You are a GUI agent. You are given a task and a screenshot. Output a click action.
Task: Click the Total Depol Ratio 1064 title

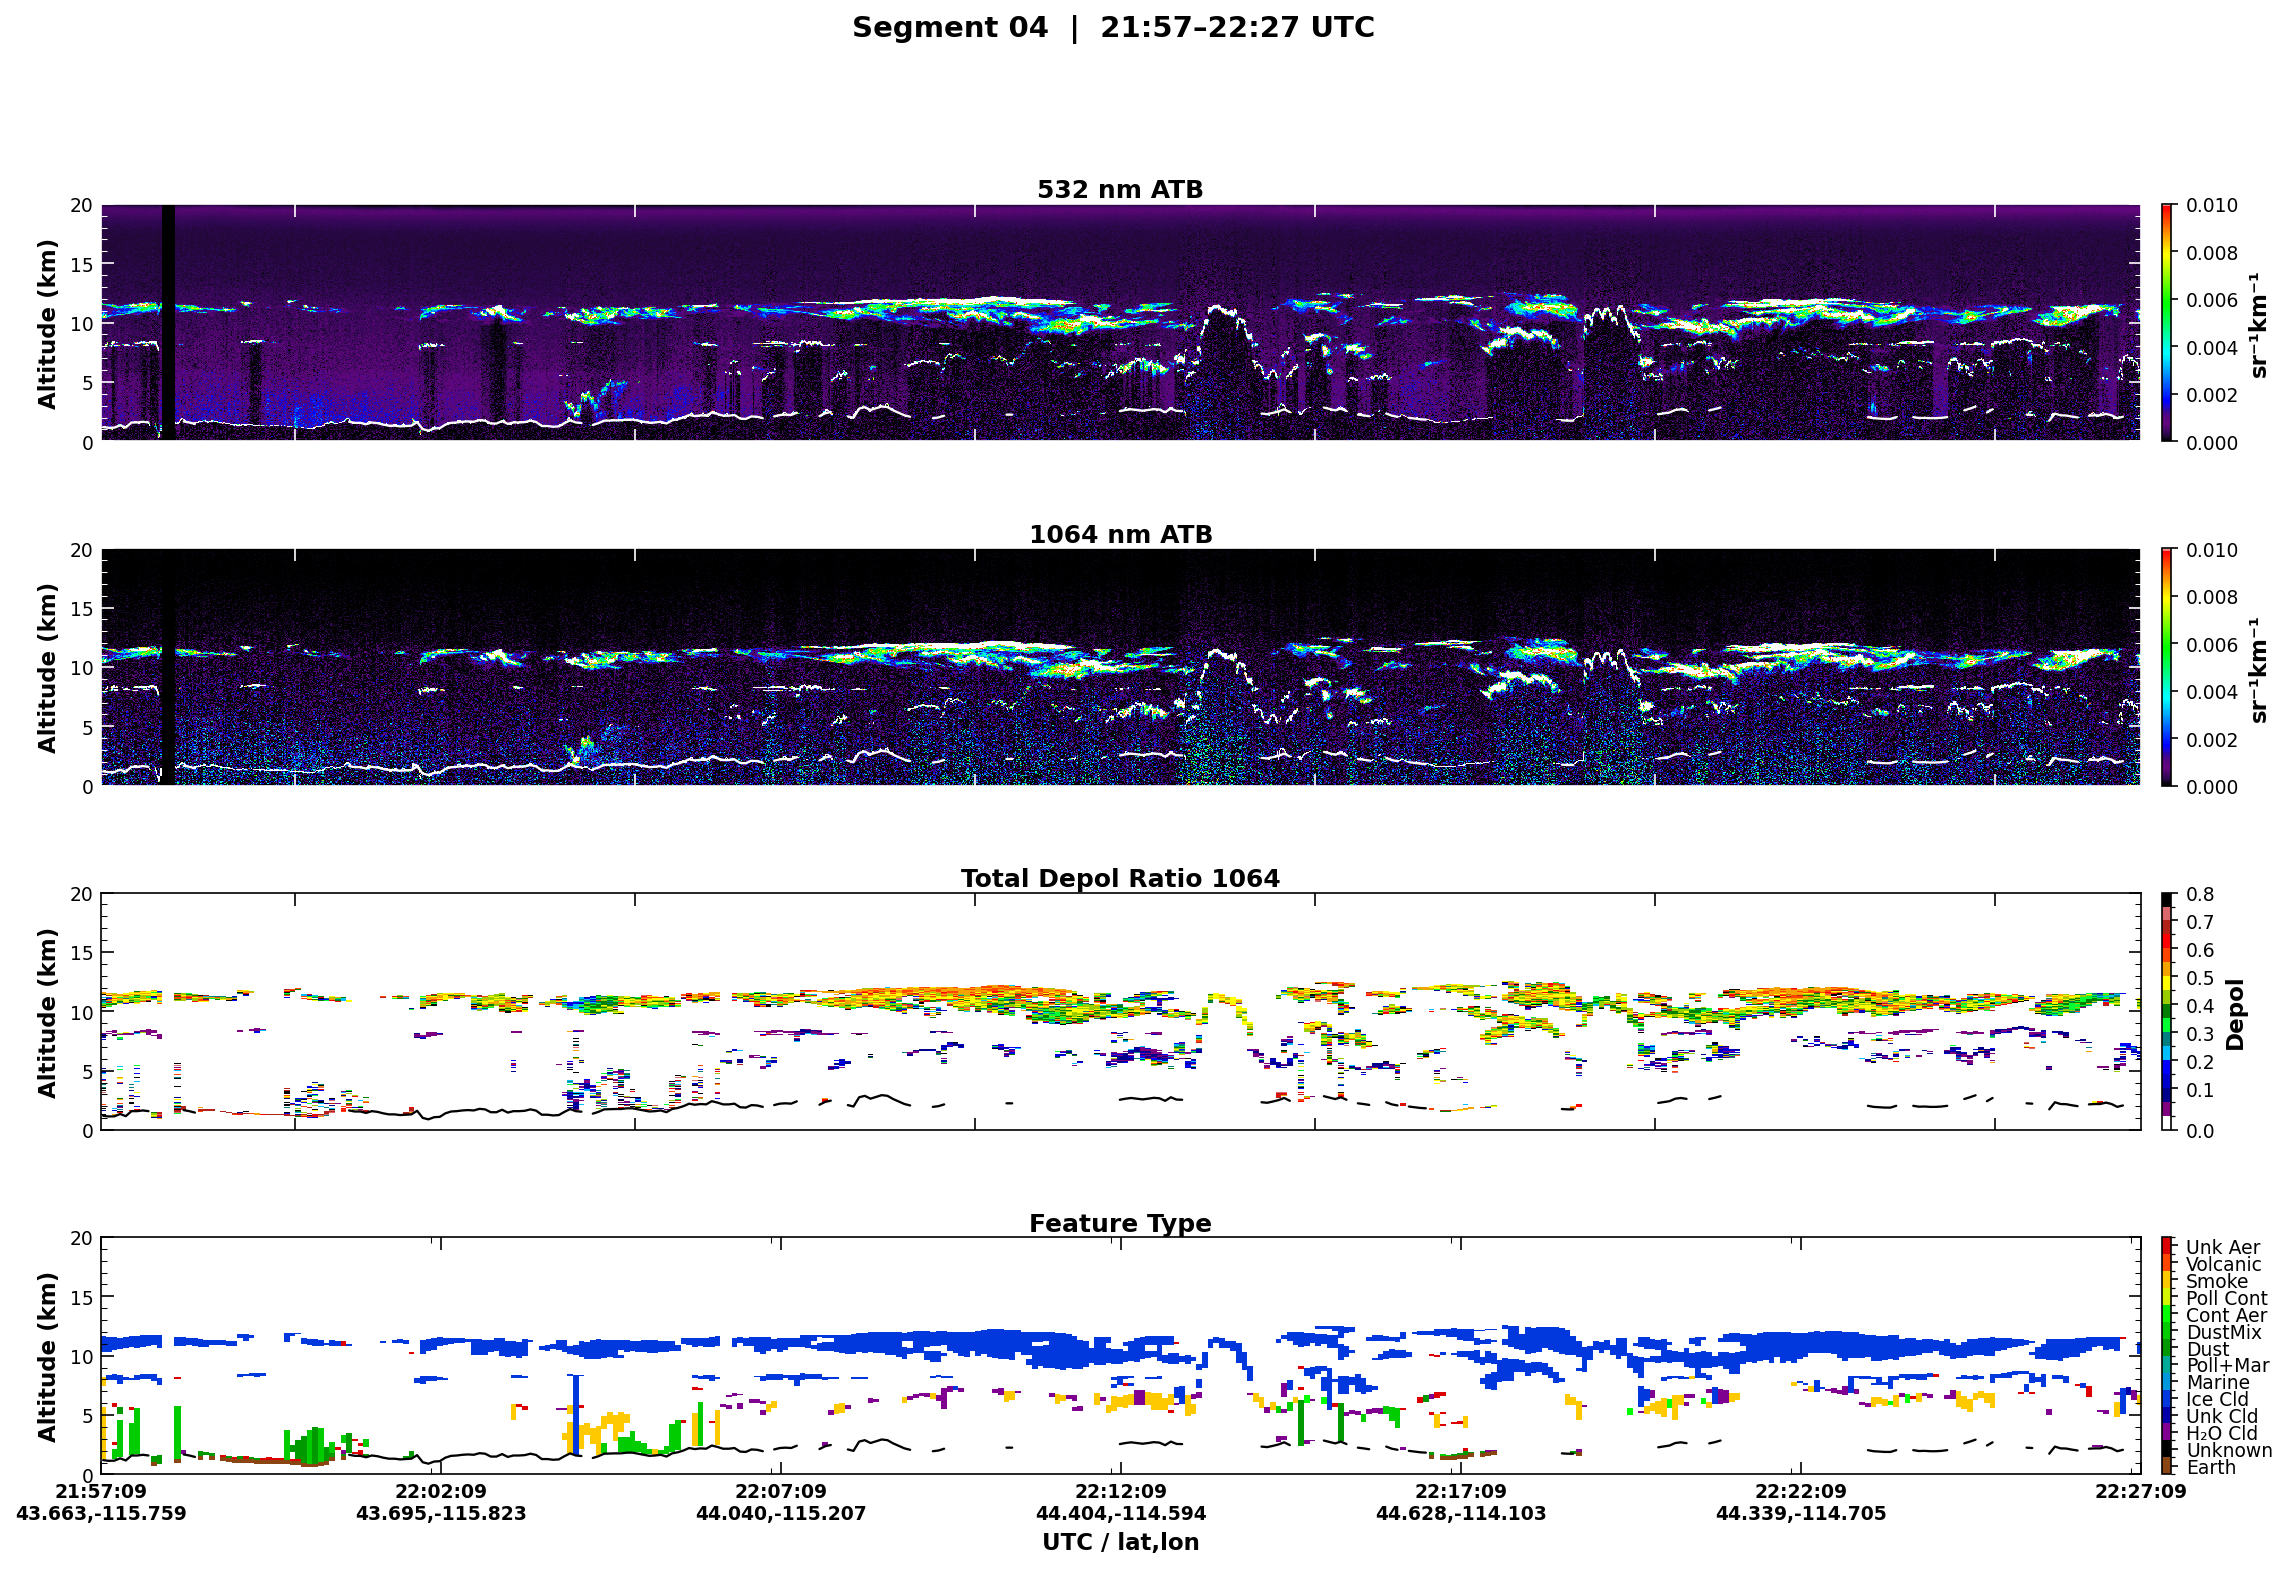tap(1120, 878)
